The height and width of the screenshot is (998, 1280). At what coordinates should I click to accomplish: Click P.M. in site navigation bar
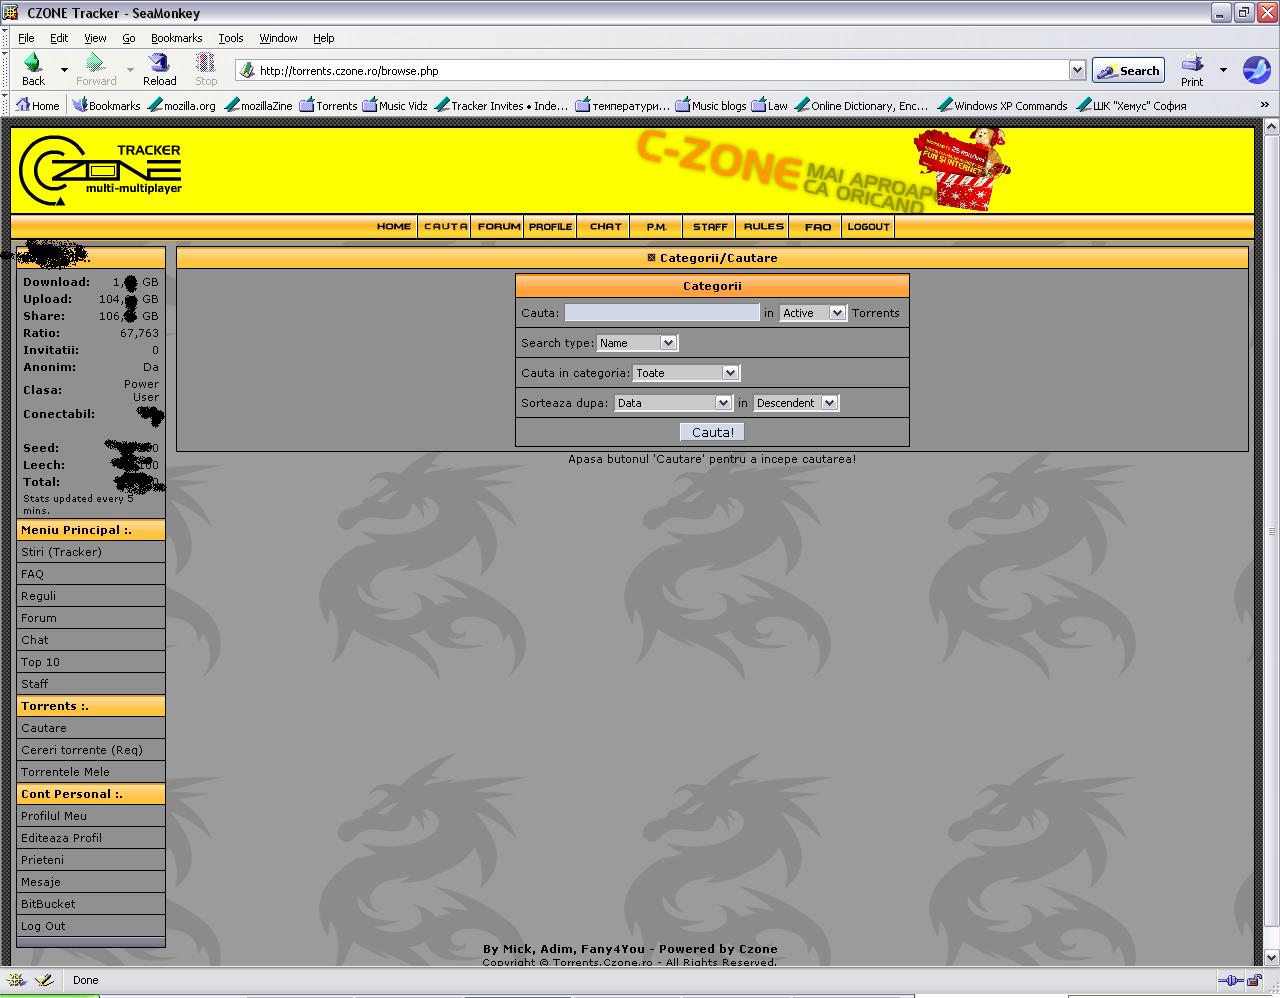point(656,227)
